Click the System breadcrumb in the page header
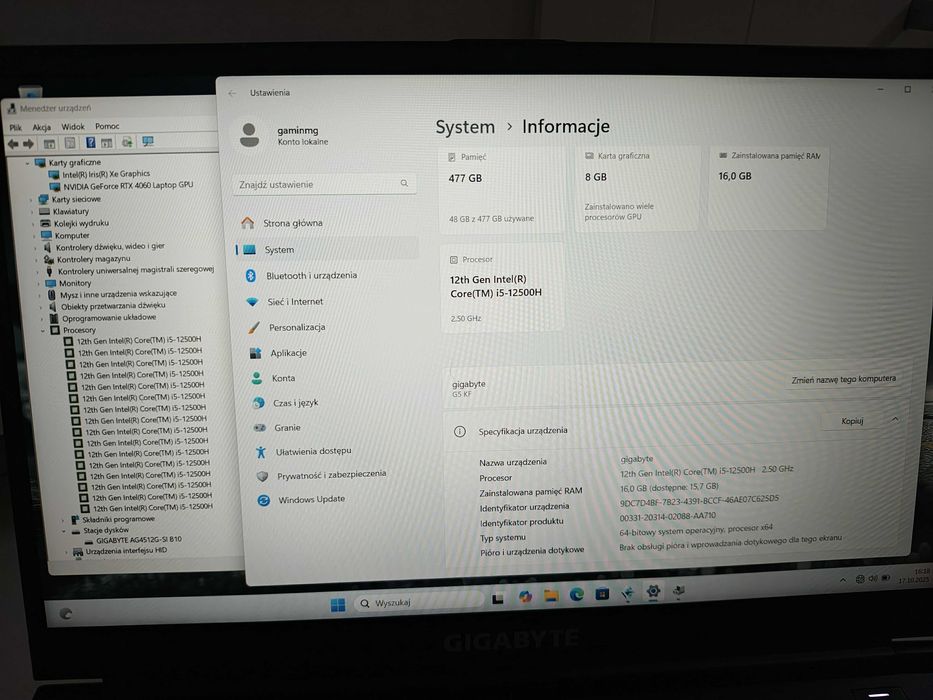This screenshot has height=700, width=933. click(465, 127)
